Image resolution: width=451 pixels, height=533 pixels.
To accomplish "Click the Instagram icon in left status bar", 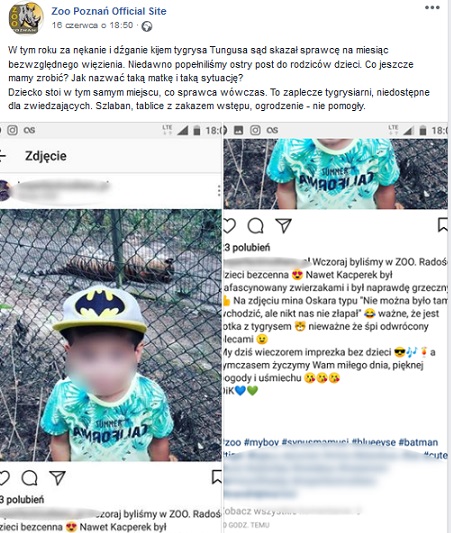I will (x=13, y=130).
